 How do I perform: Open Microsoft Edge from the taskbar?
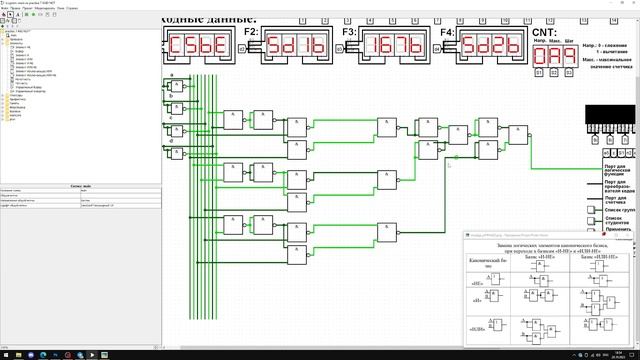[43, 355]
